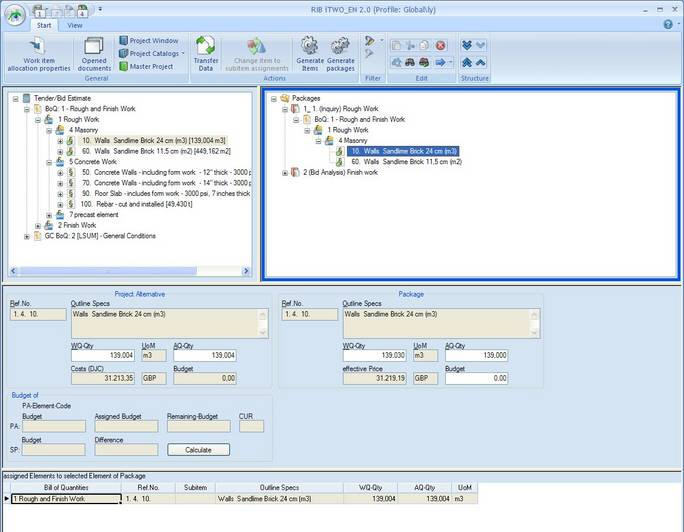Viewport: 684px width, 532px height.
Task: Click the help question mark icon
Action: tap(668, 24)
